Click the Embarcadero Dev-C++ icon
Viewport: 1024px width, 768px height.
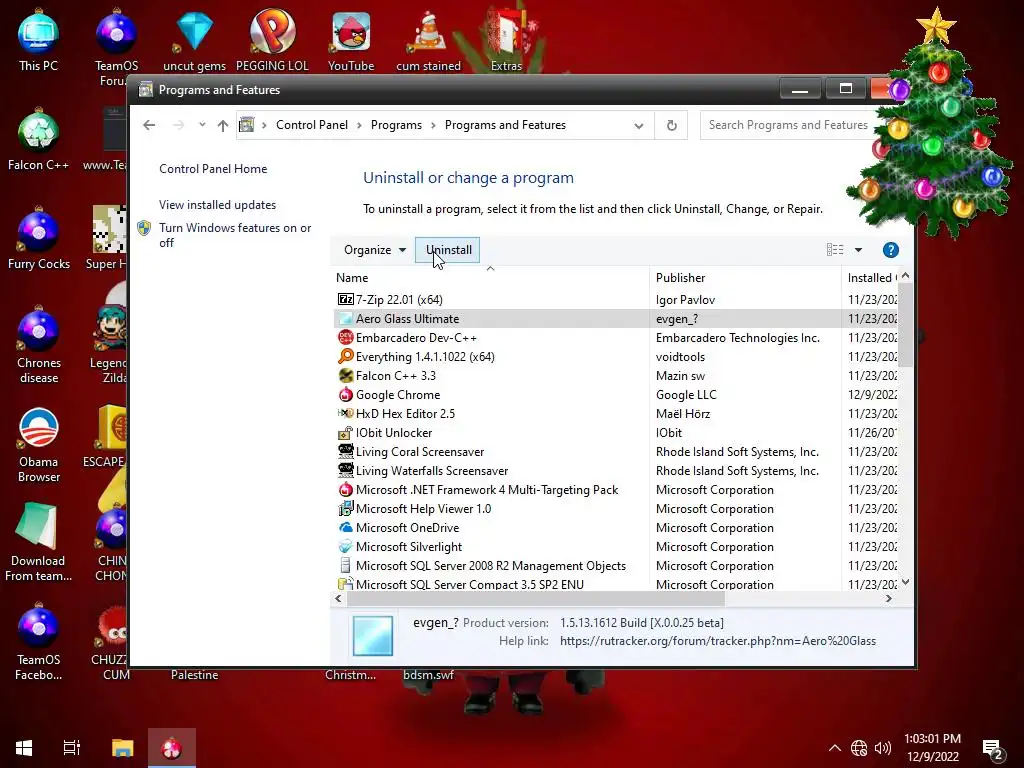345,337
